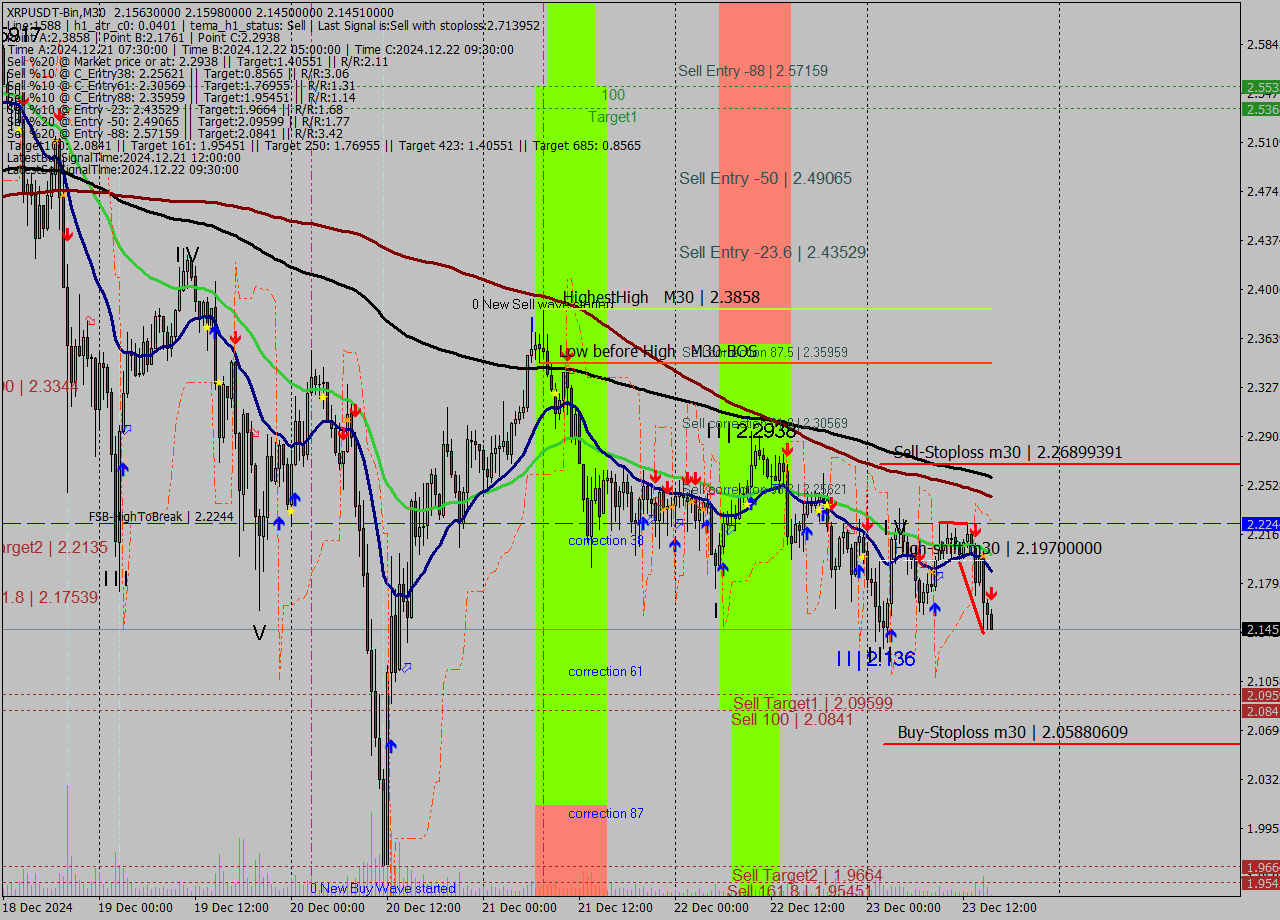Click the '19 Dec 12:00' time label

click(x=230, y=908)
